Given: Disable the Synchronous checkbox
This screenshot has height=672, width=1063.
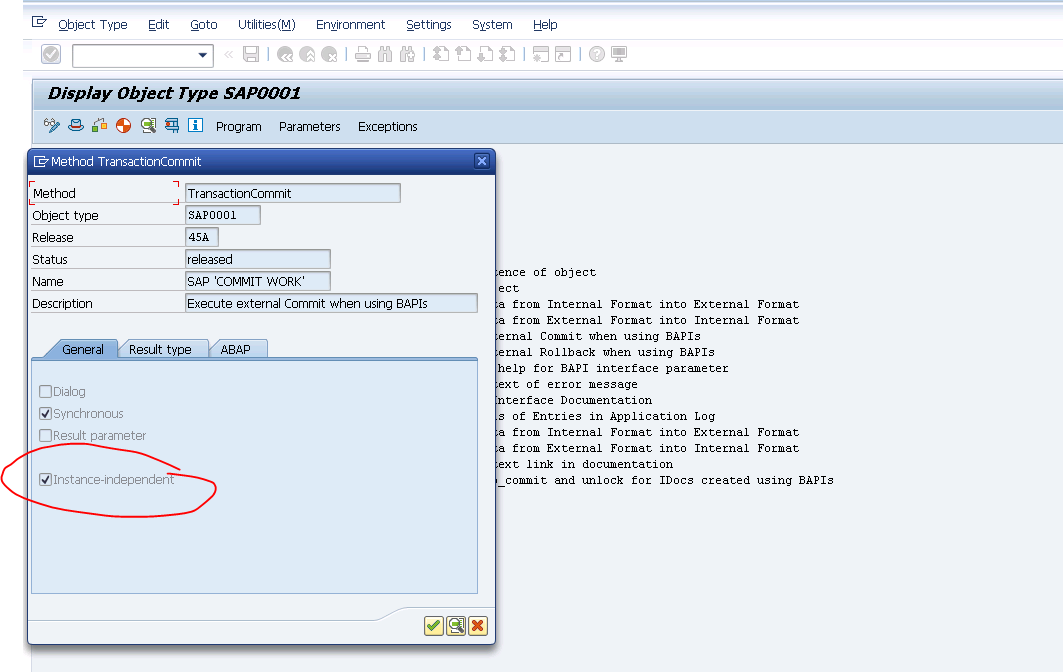Looking at the screenshot, I should click(x=45, y=413).
